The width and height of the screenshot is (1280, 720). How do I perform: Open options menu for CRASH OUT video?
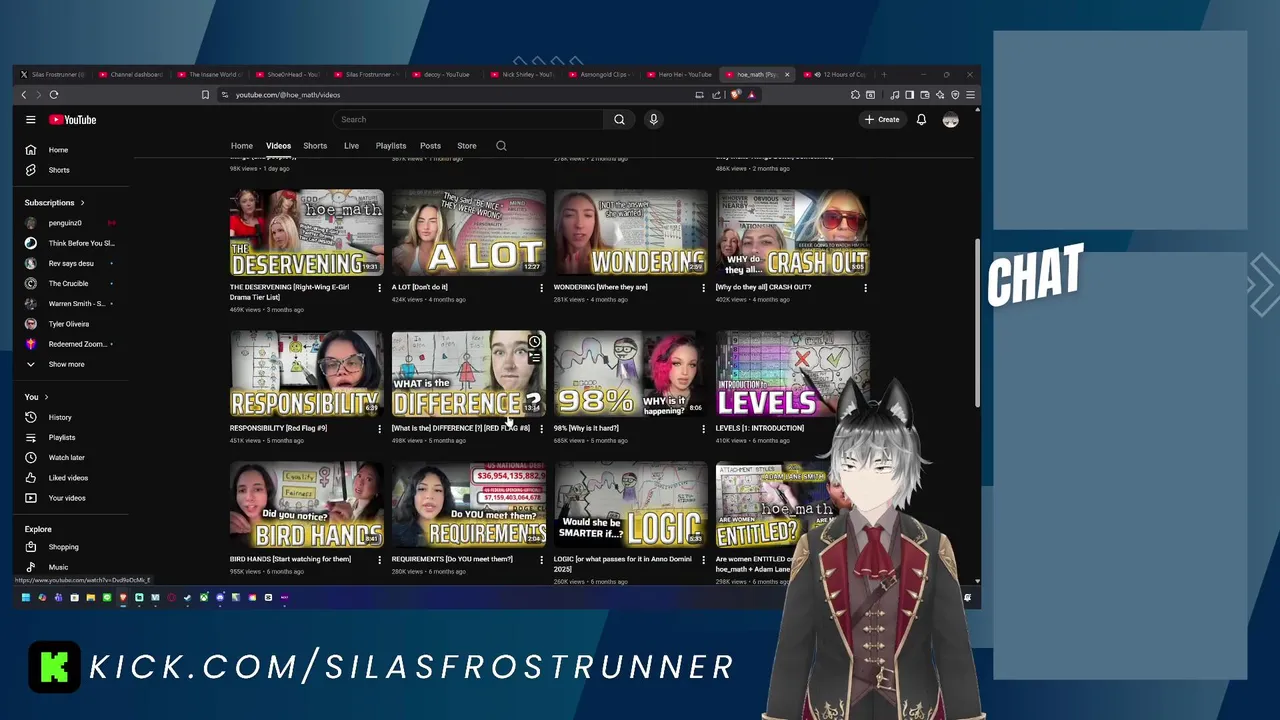click(x=865, y=288)
